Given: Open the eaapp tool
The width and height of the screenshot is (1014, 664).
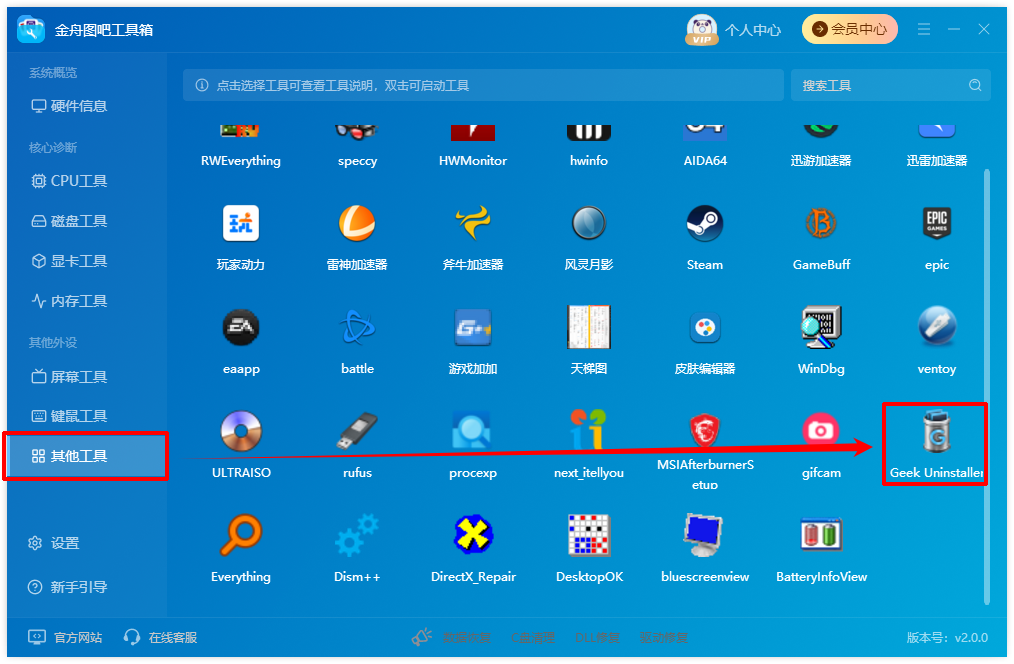Looking at the screenshot, I should [x=241, y=327].
